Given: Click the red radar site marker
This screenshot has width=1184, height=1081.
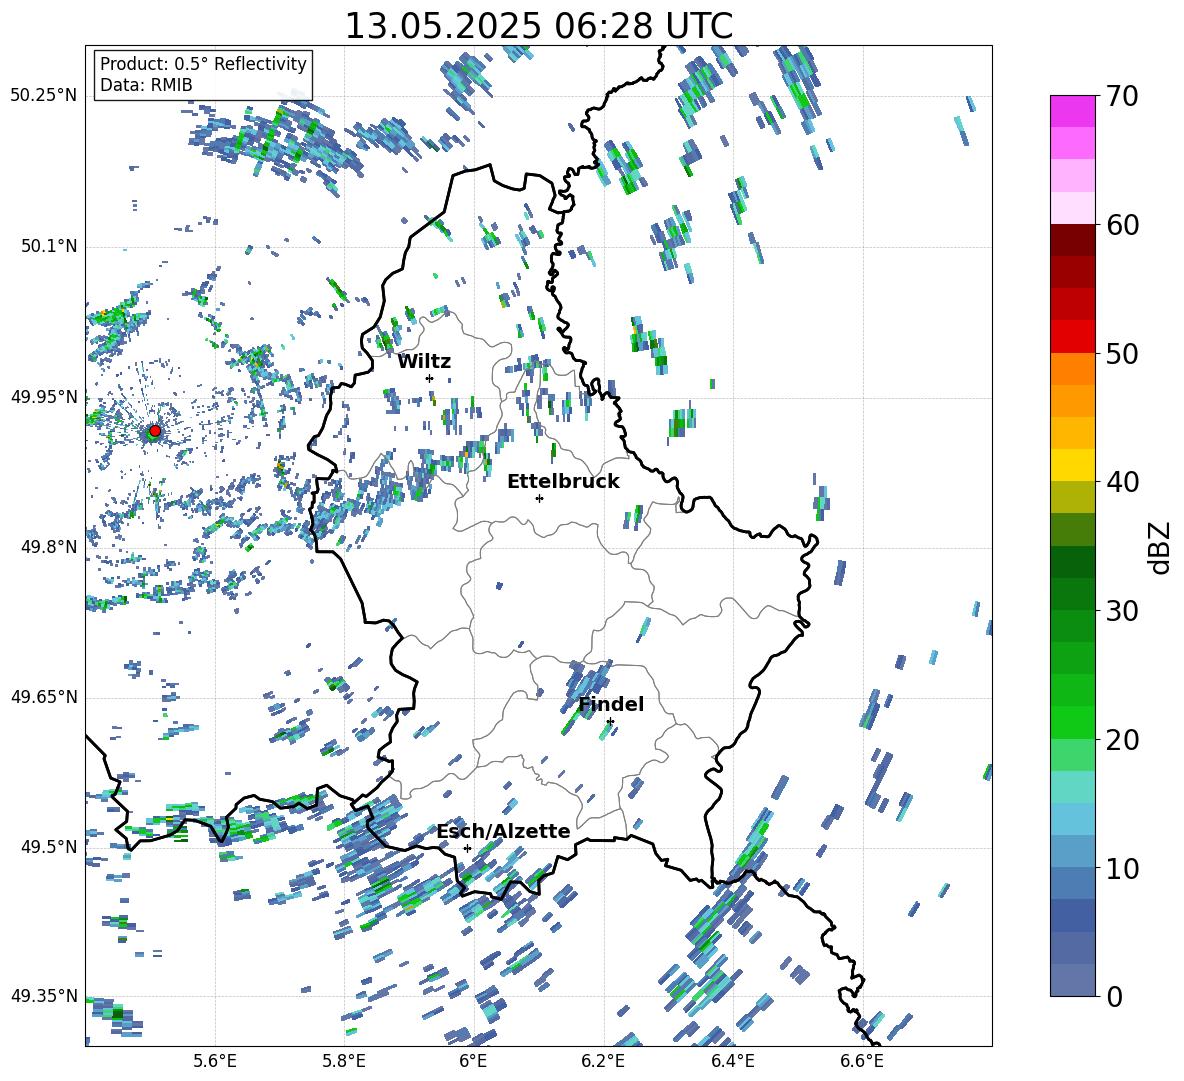Looking at the screenshot, I should (x=155, y=431).
